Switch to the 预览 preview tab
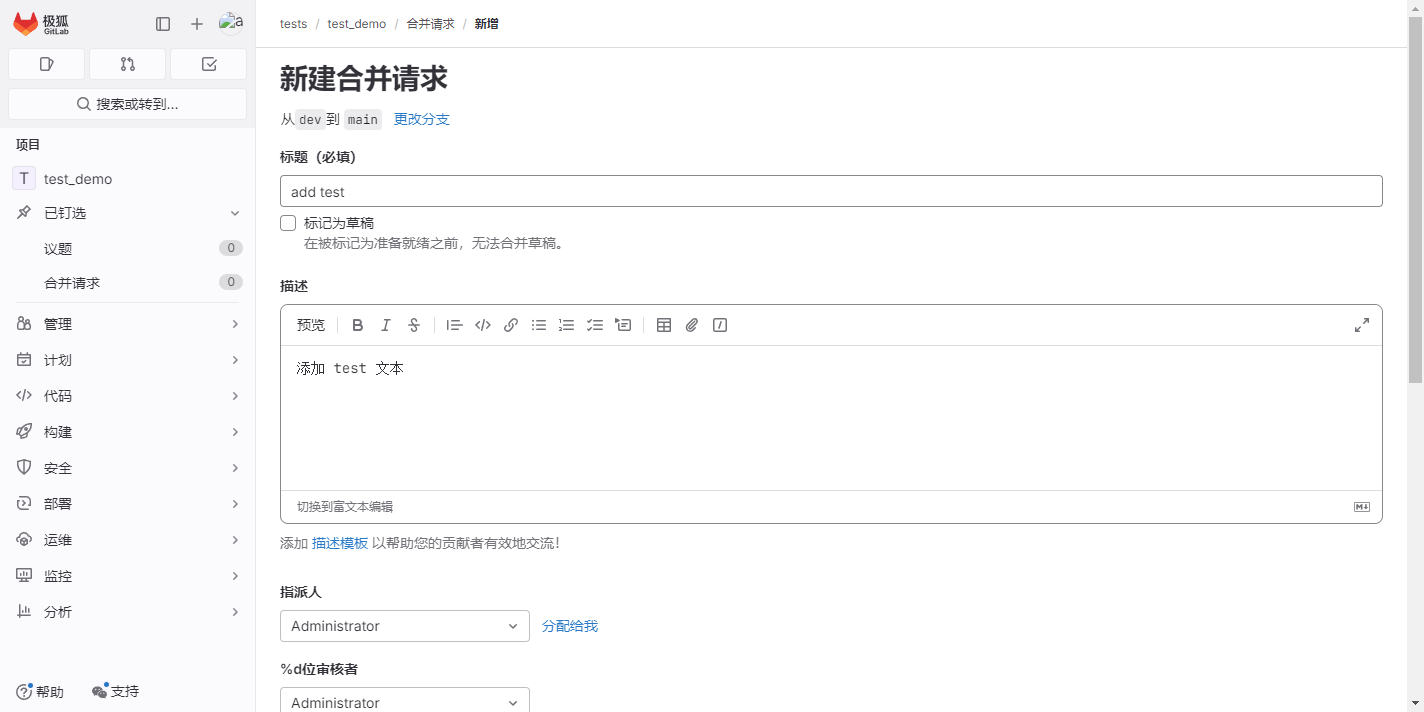 coord(311,325)
